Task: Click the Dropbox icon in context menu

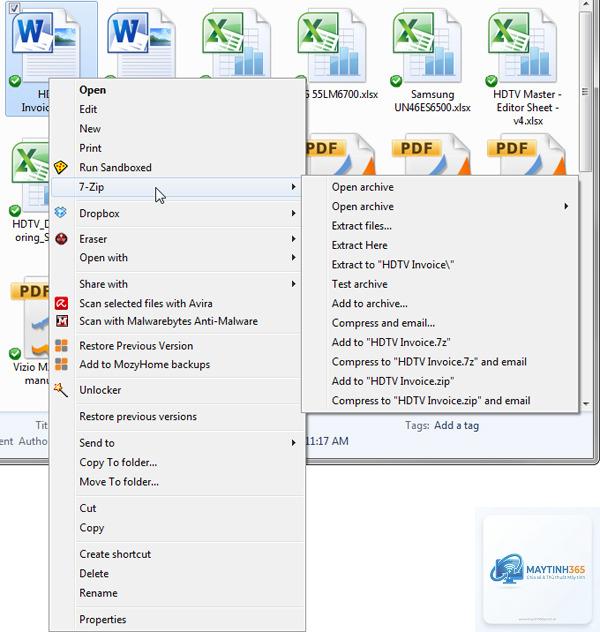Action: click(60, 212)
